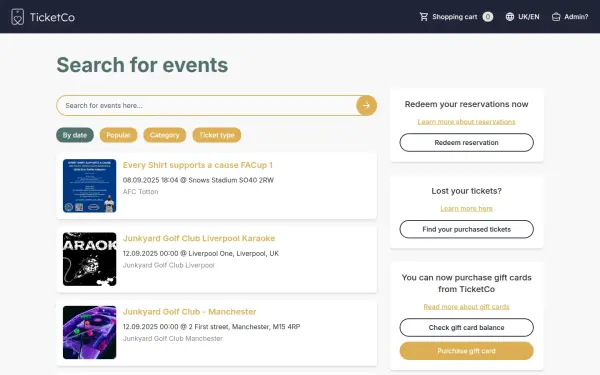Open Learn more about reservations link
This screenshot has height=375, width=600.
pyautogui.click(x=466, y=122)
